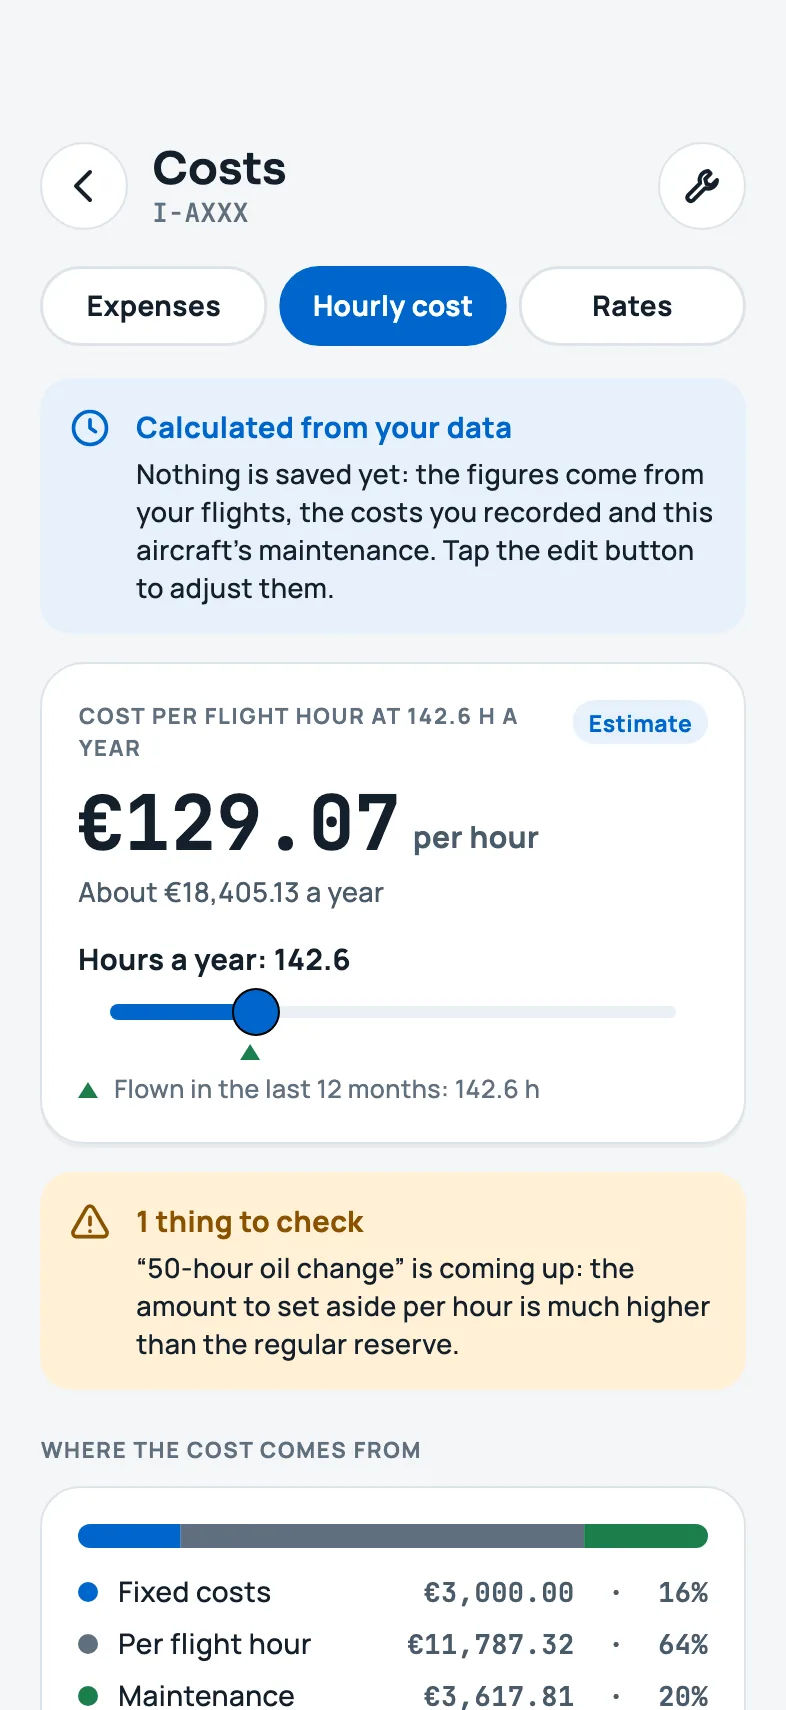Tap green triangle beside Flown in last 12 months
The height and width of the screenshot is (1710, 786).
88,1090
